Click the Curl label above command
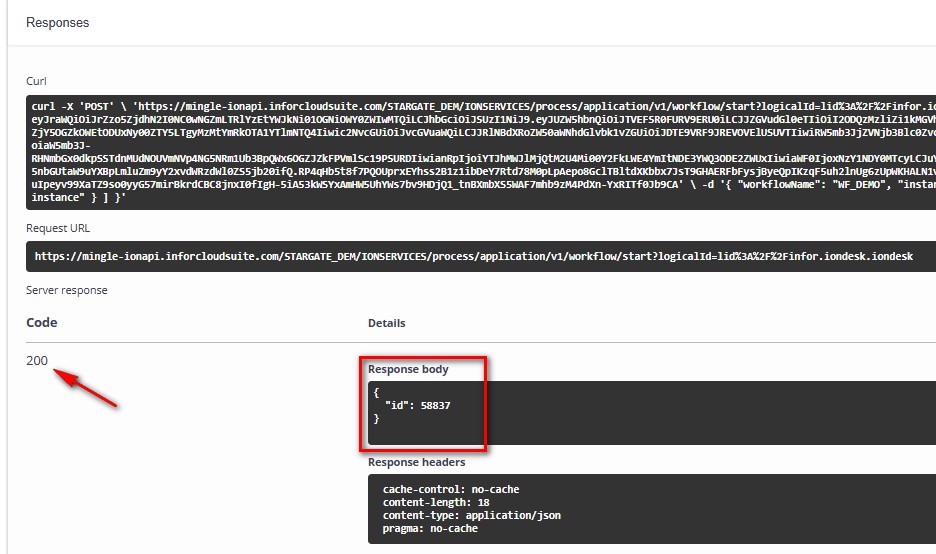The image size is (936, 554). click(x=36, y=81)
